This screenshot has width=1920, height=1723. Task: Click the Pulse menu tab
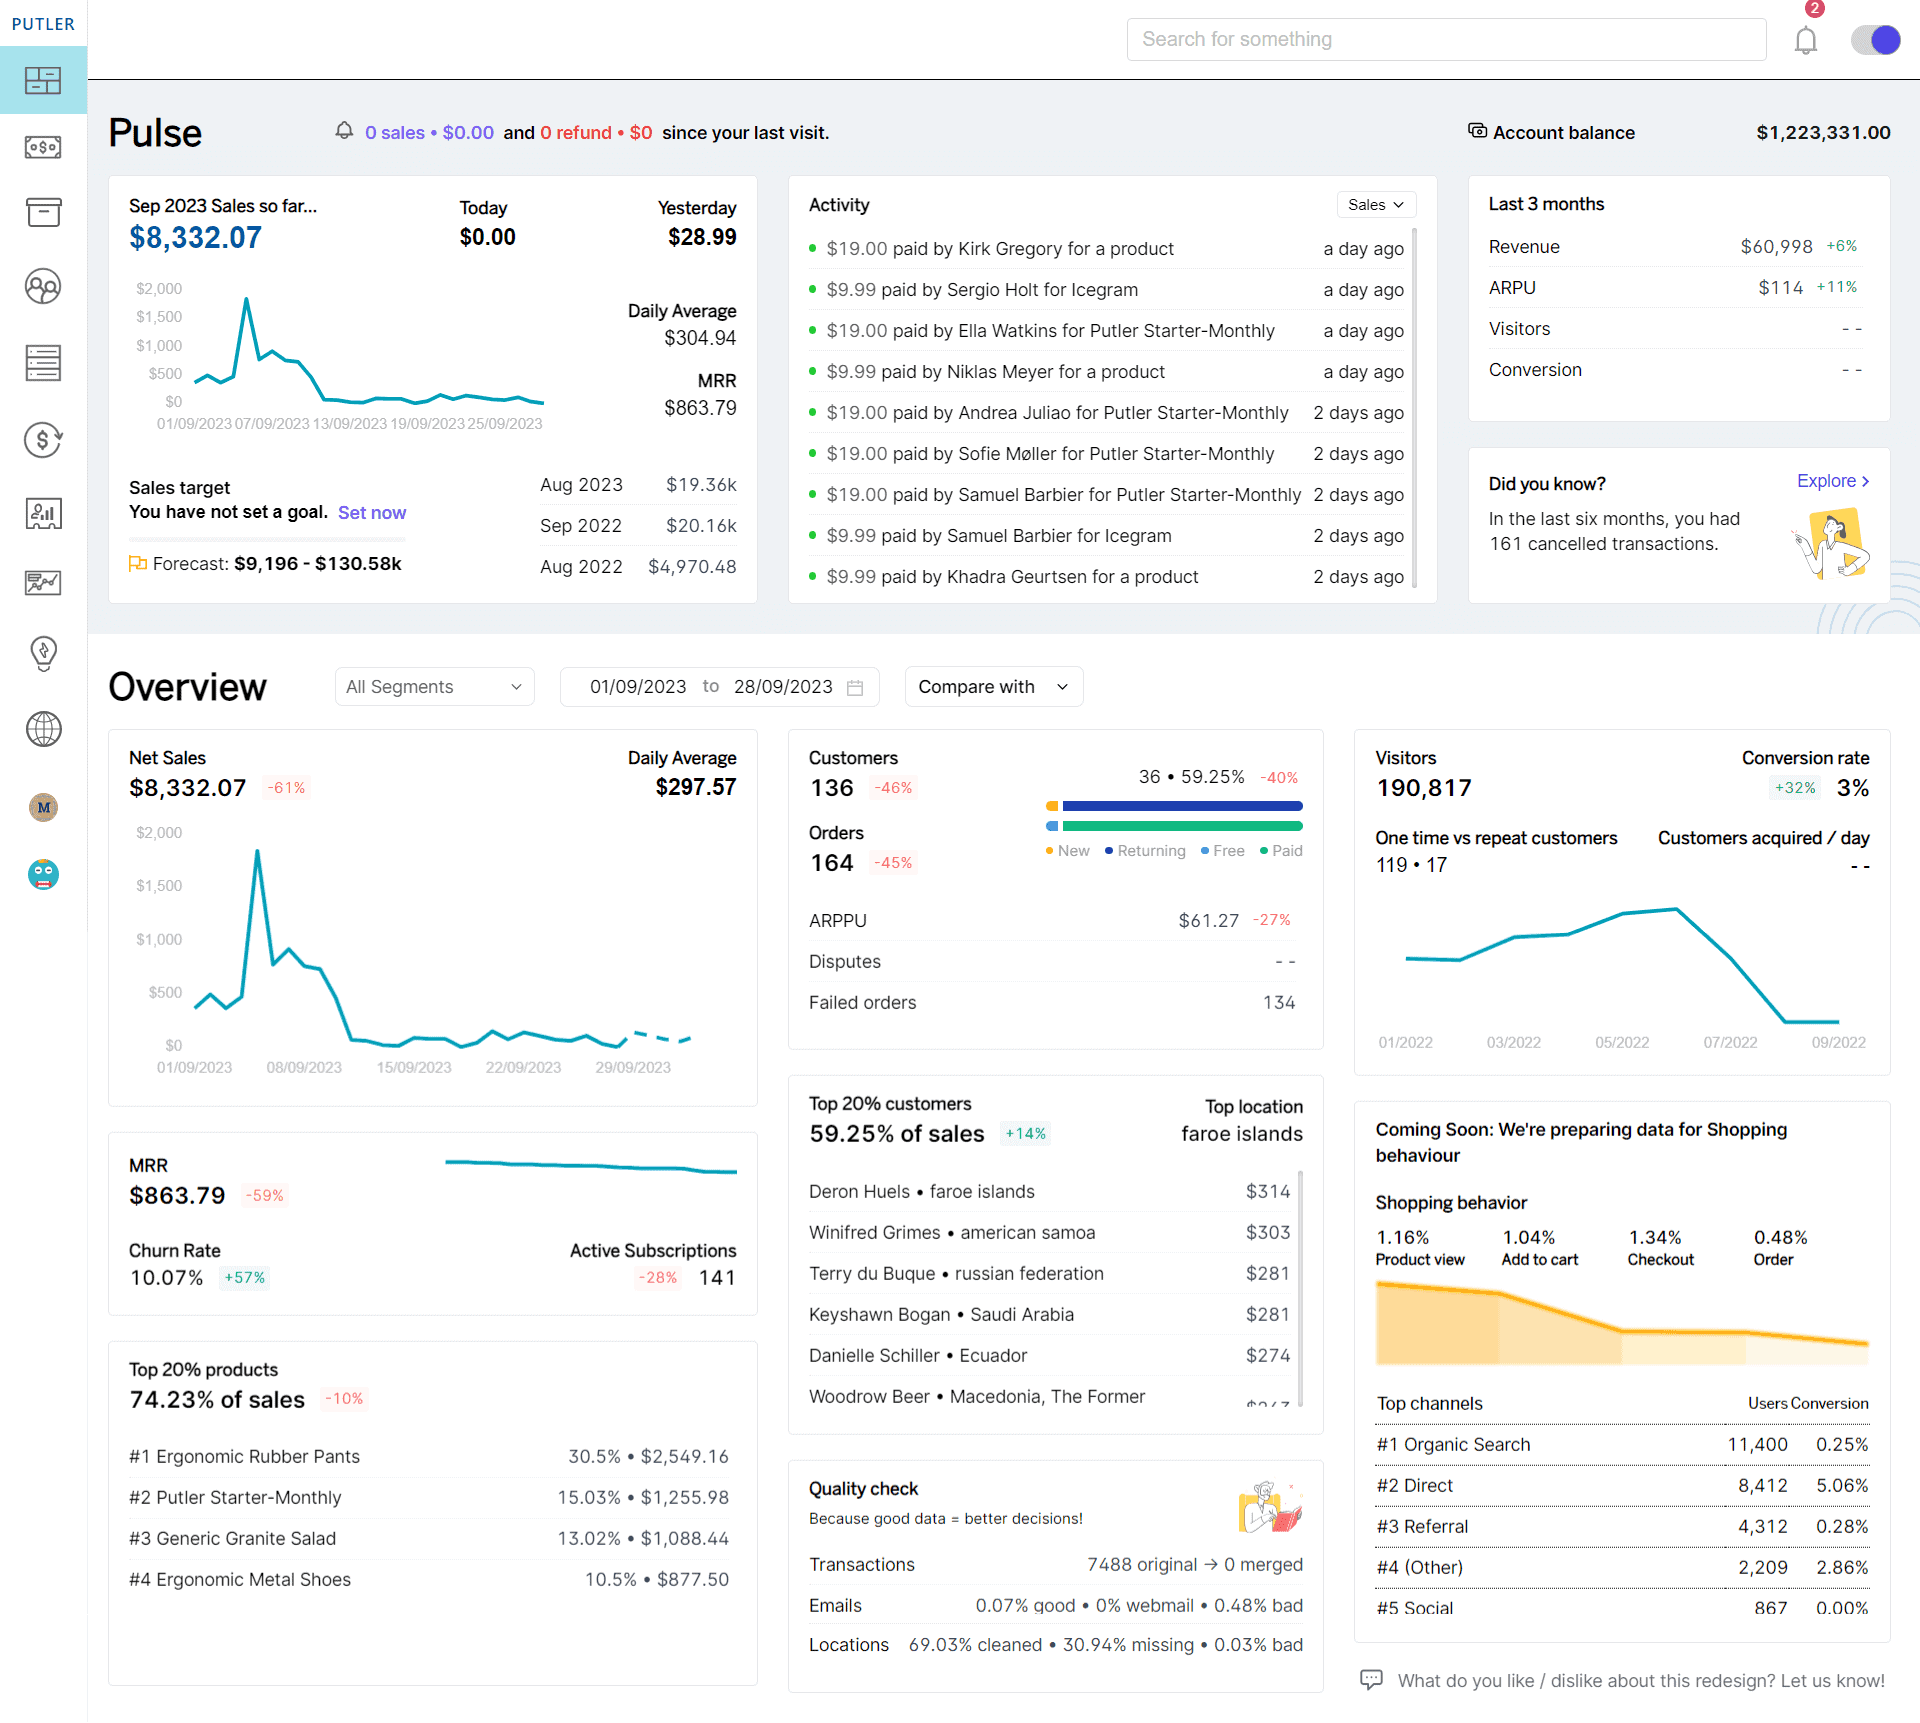coord(43,80)
